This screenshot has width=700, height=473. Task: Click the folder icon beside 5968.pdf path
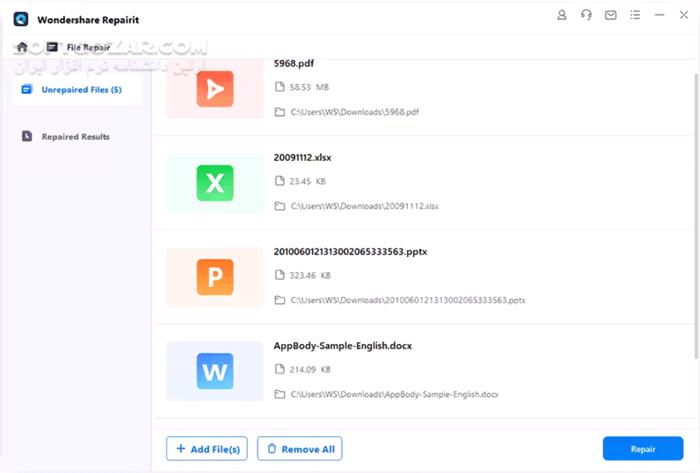[x=279, y=112]
